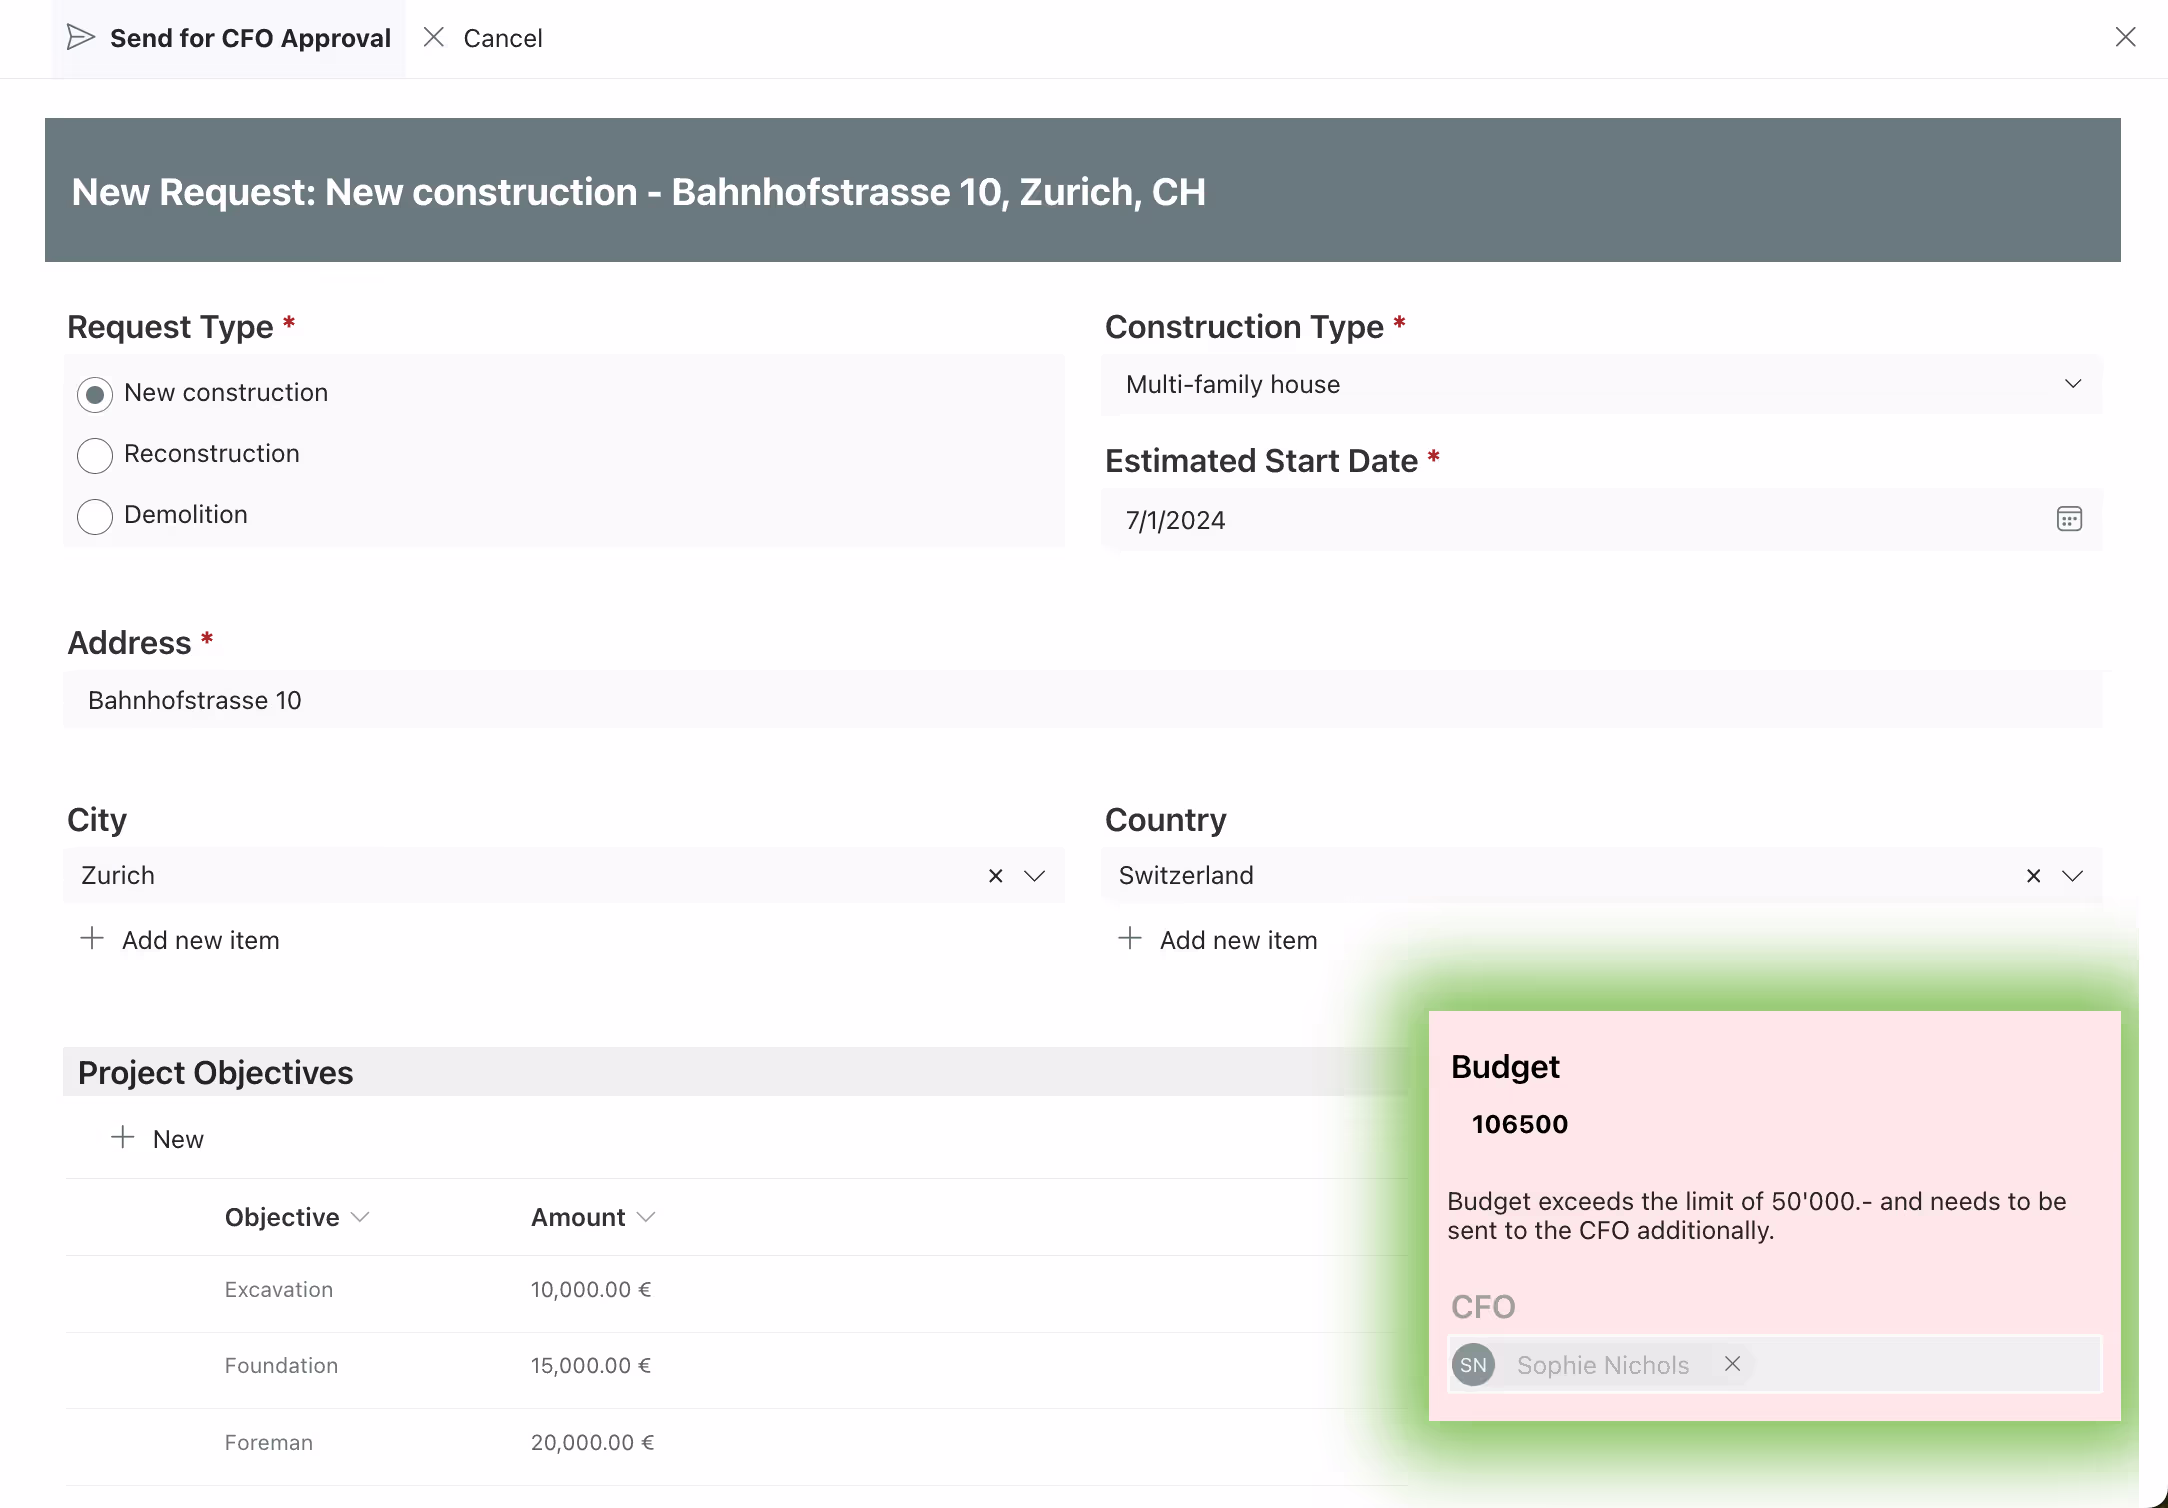Click the CFO people picker field

pos(1775,1365)
